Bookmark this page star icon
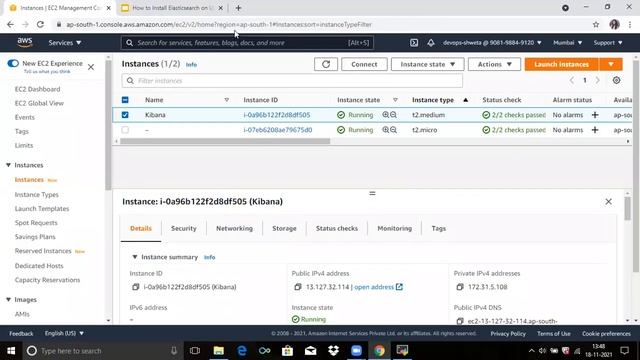The image size is (640, 360). [596, 24]
